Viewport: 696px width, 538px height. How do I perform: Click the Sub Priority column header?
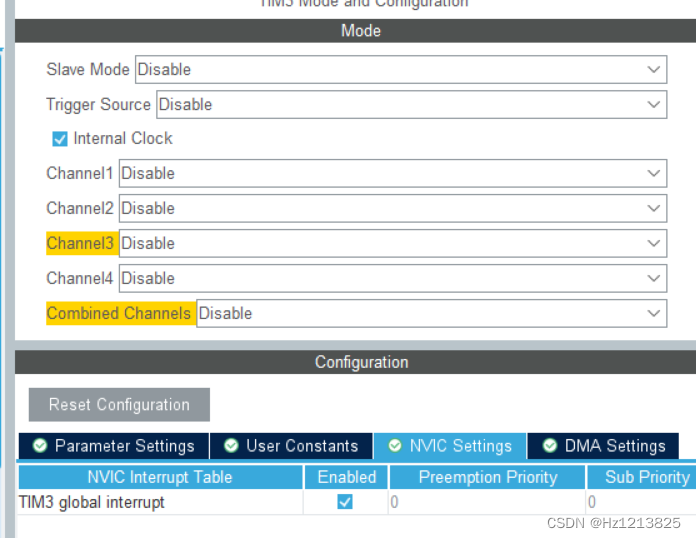click(x=642, y=477)
